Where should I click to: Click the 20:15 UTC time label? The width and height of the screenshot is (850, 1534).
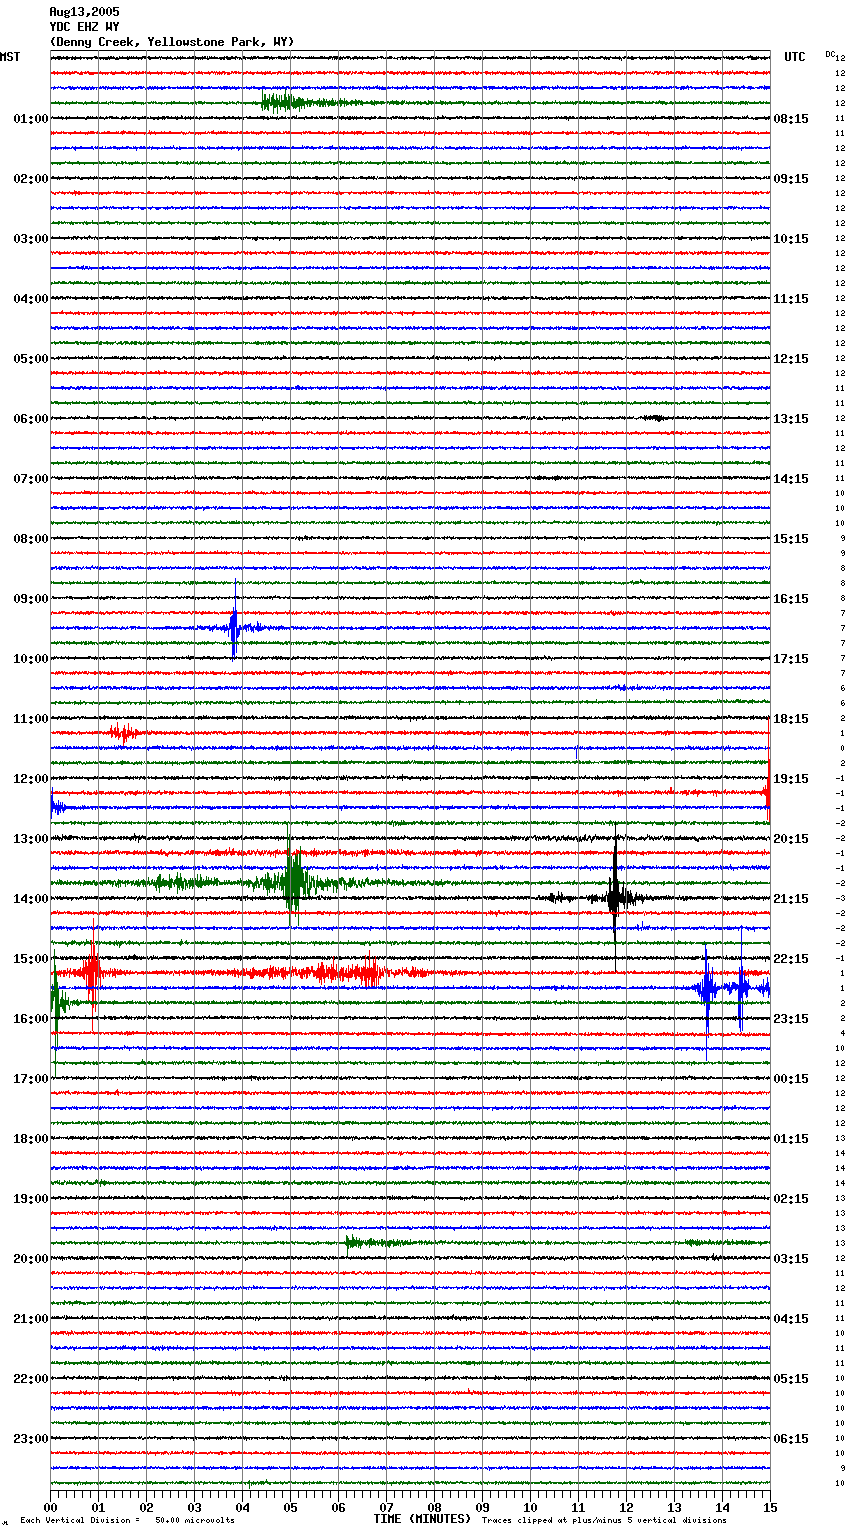(x=791, y=839)
